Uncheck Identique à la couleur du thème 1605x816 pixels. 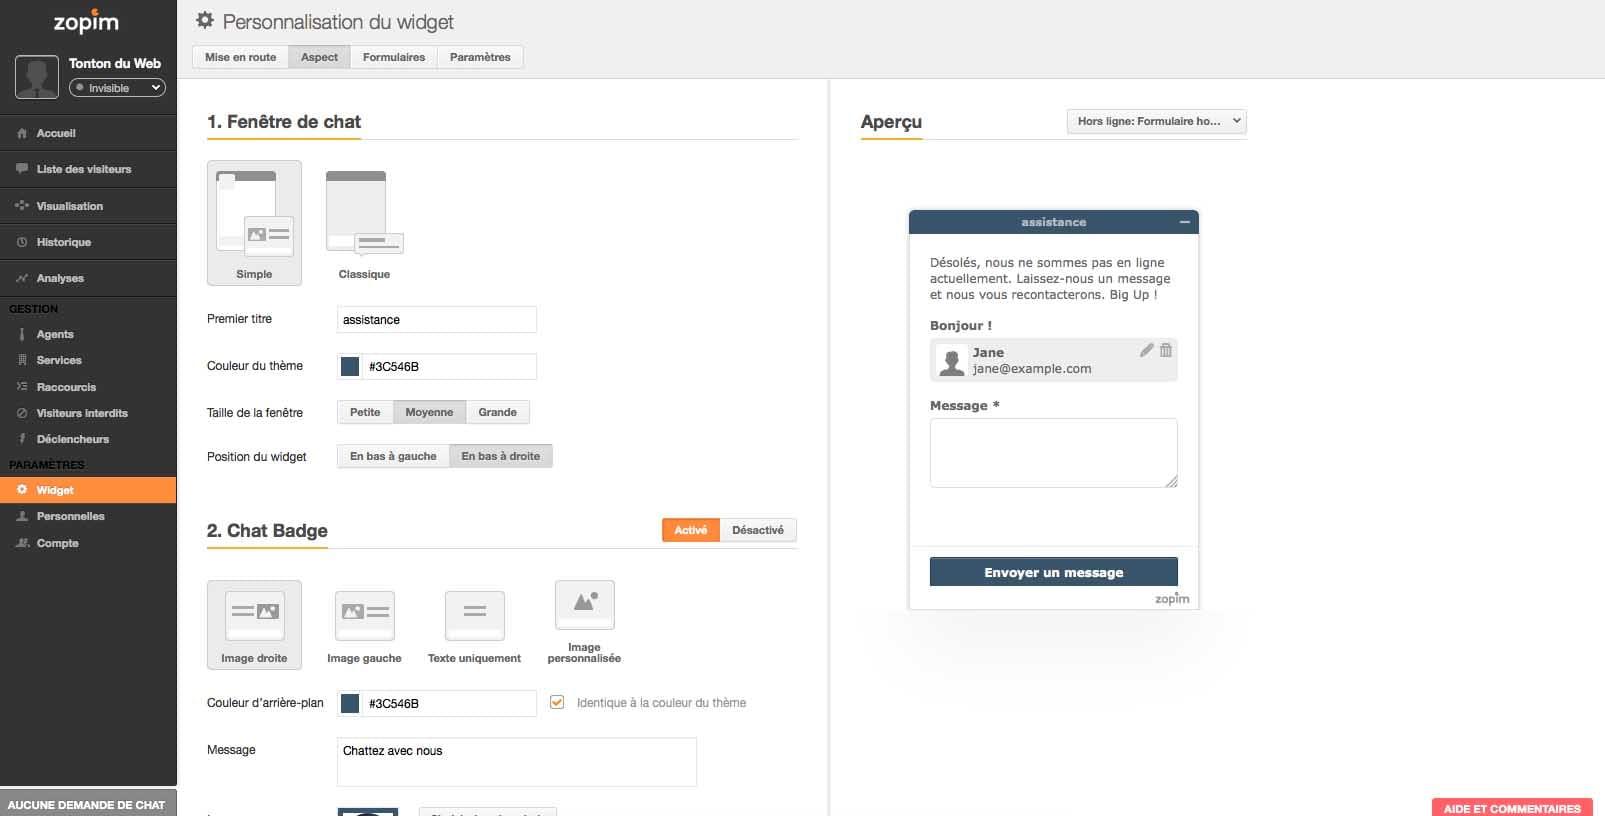[x=557, y=702]
